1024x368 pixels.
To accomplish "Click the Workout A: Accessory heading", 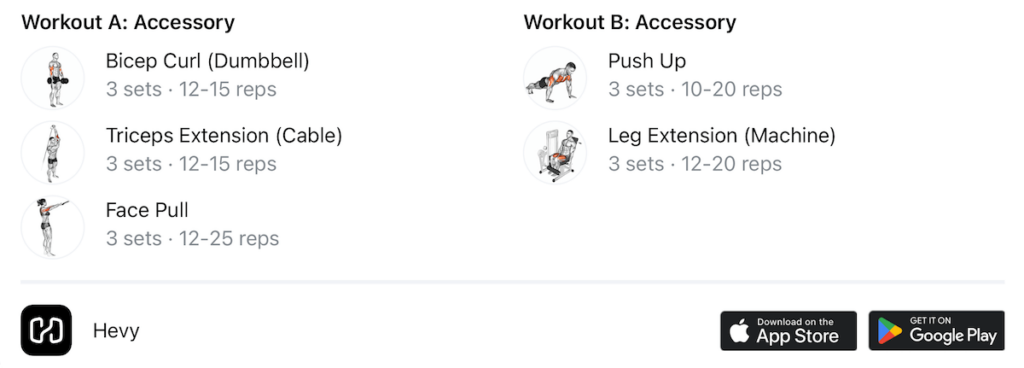I will pos(128,22).
